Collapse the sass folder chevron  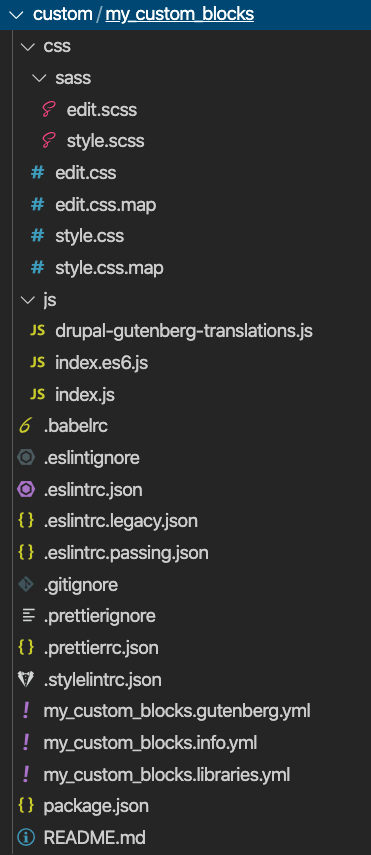pyautogui.click(x=38, y=79)
